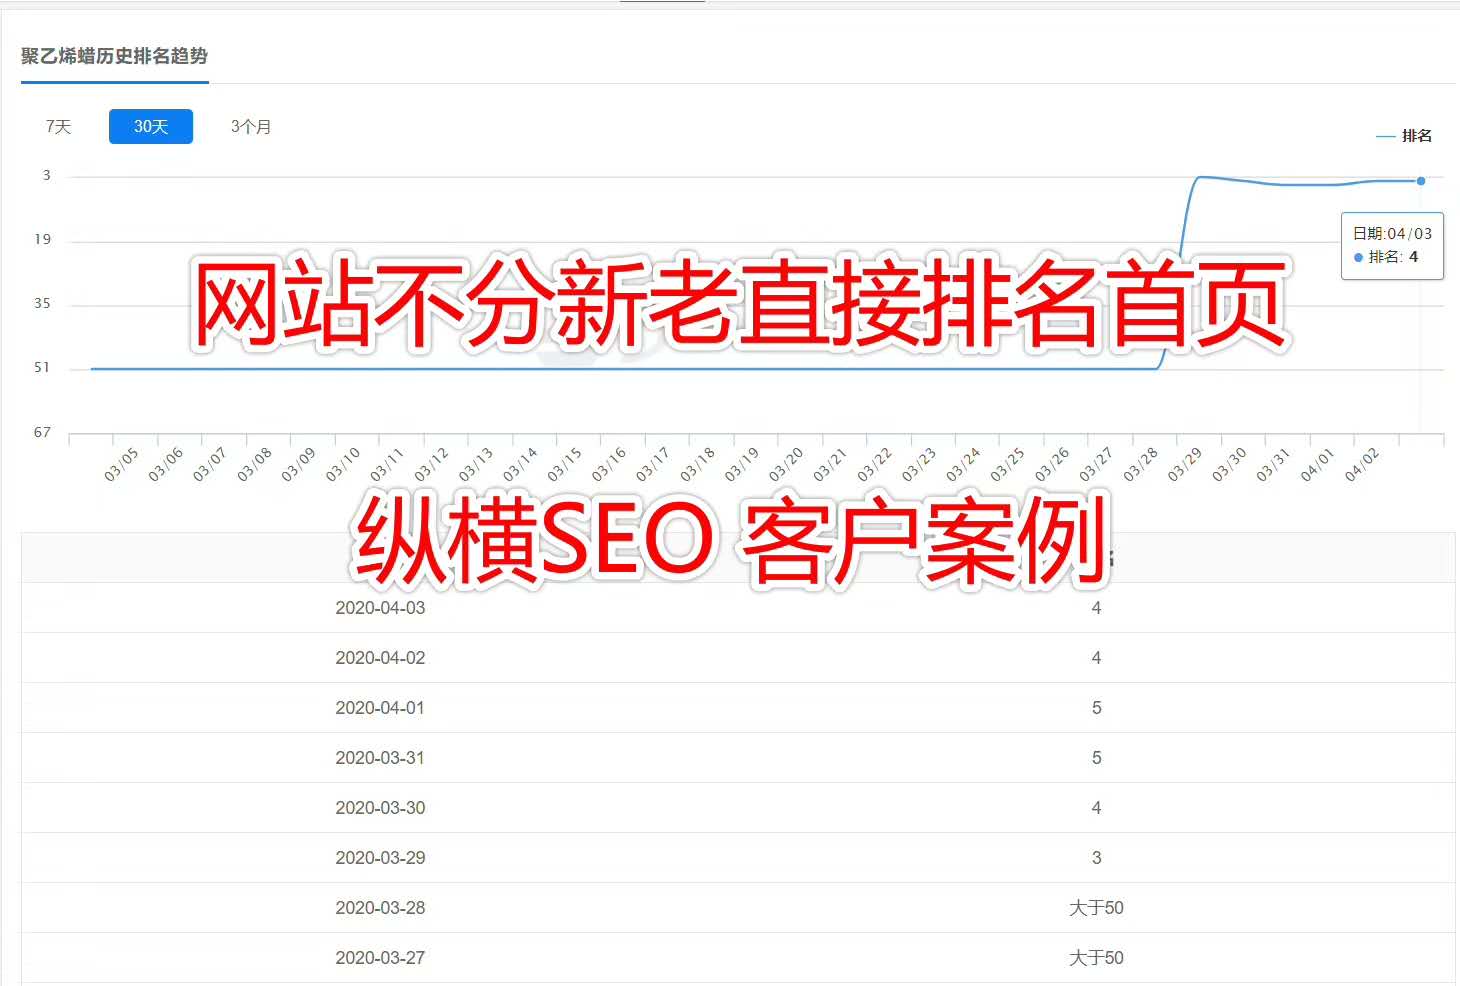Click the 2020-03-31 date cell
This screenshot has width=1460, height=986.
point(380,758)
